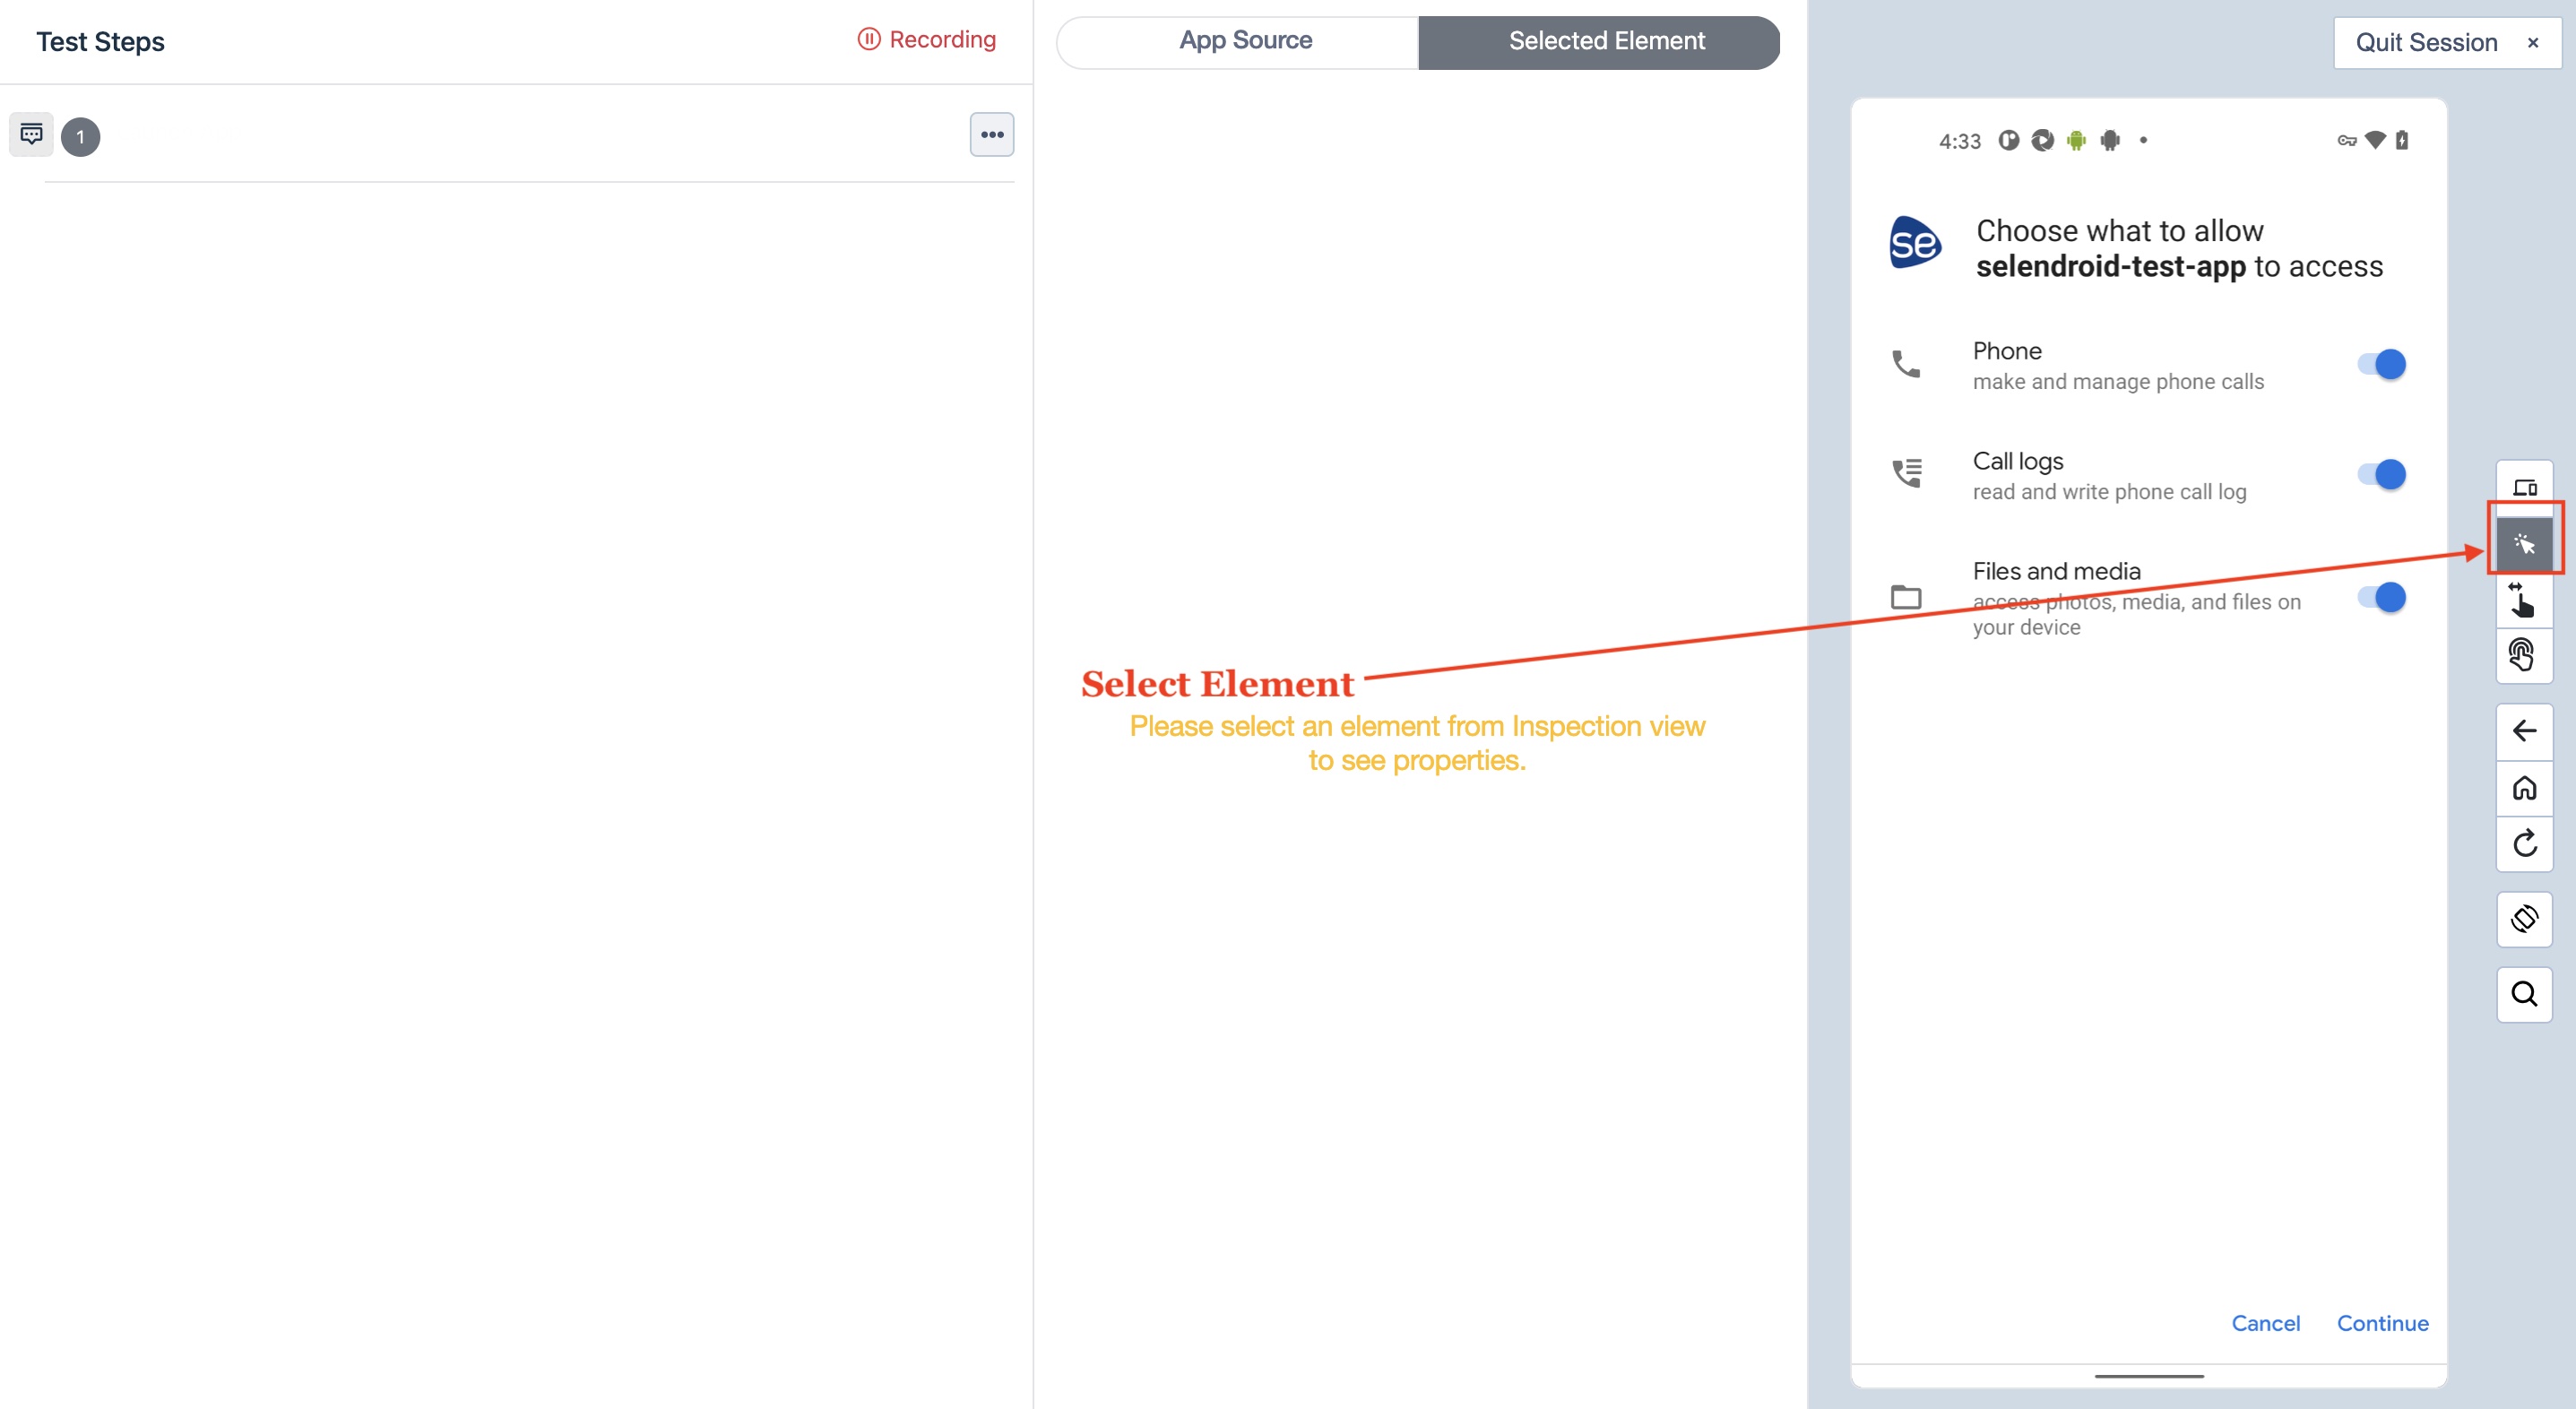Pause recording via the Recording button
This screenshot has width=2576, height=1409.
pyautogui.click(x=926, y=40)
